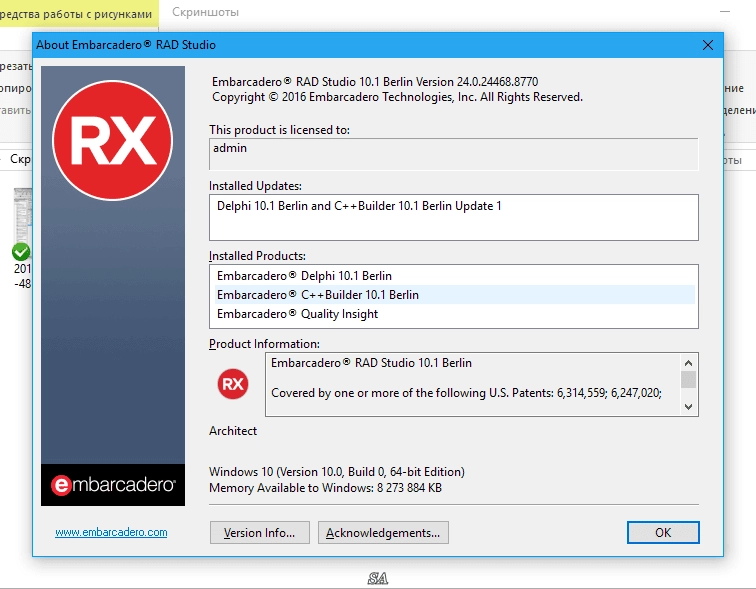Image resolution: width=756 pixels, height=589 pixels.
Task: Click the Product Information scrollbar thumb
Action: [x=688, y=379]
